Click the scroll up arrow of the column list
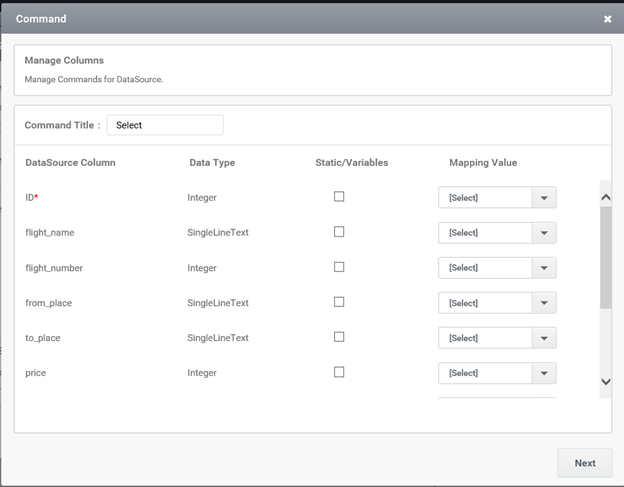The height and width of the screenshot is (487, 624). pos(606,197)
